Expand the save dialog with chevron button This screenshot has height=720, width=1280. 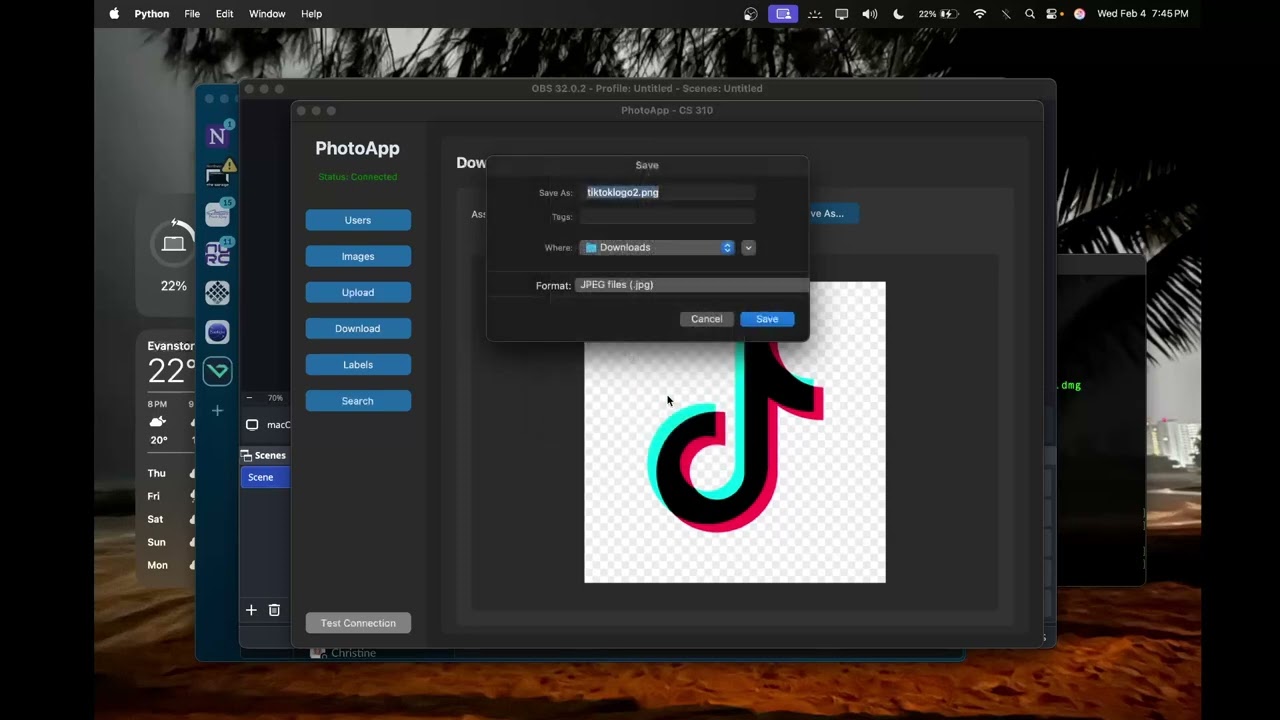point(748,247)
